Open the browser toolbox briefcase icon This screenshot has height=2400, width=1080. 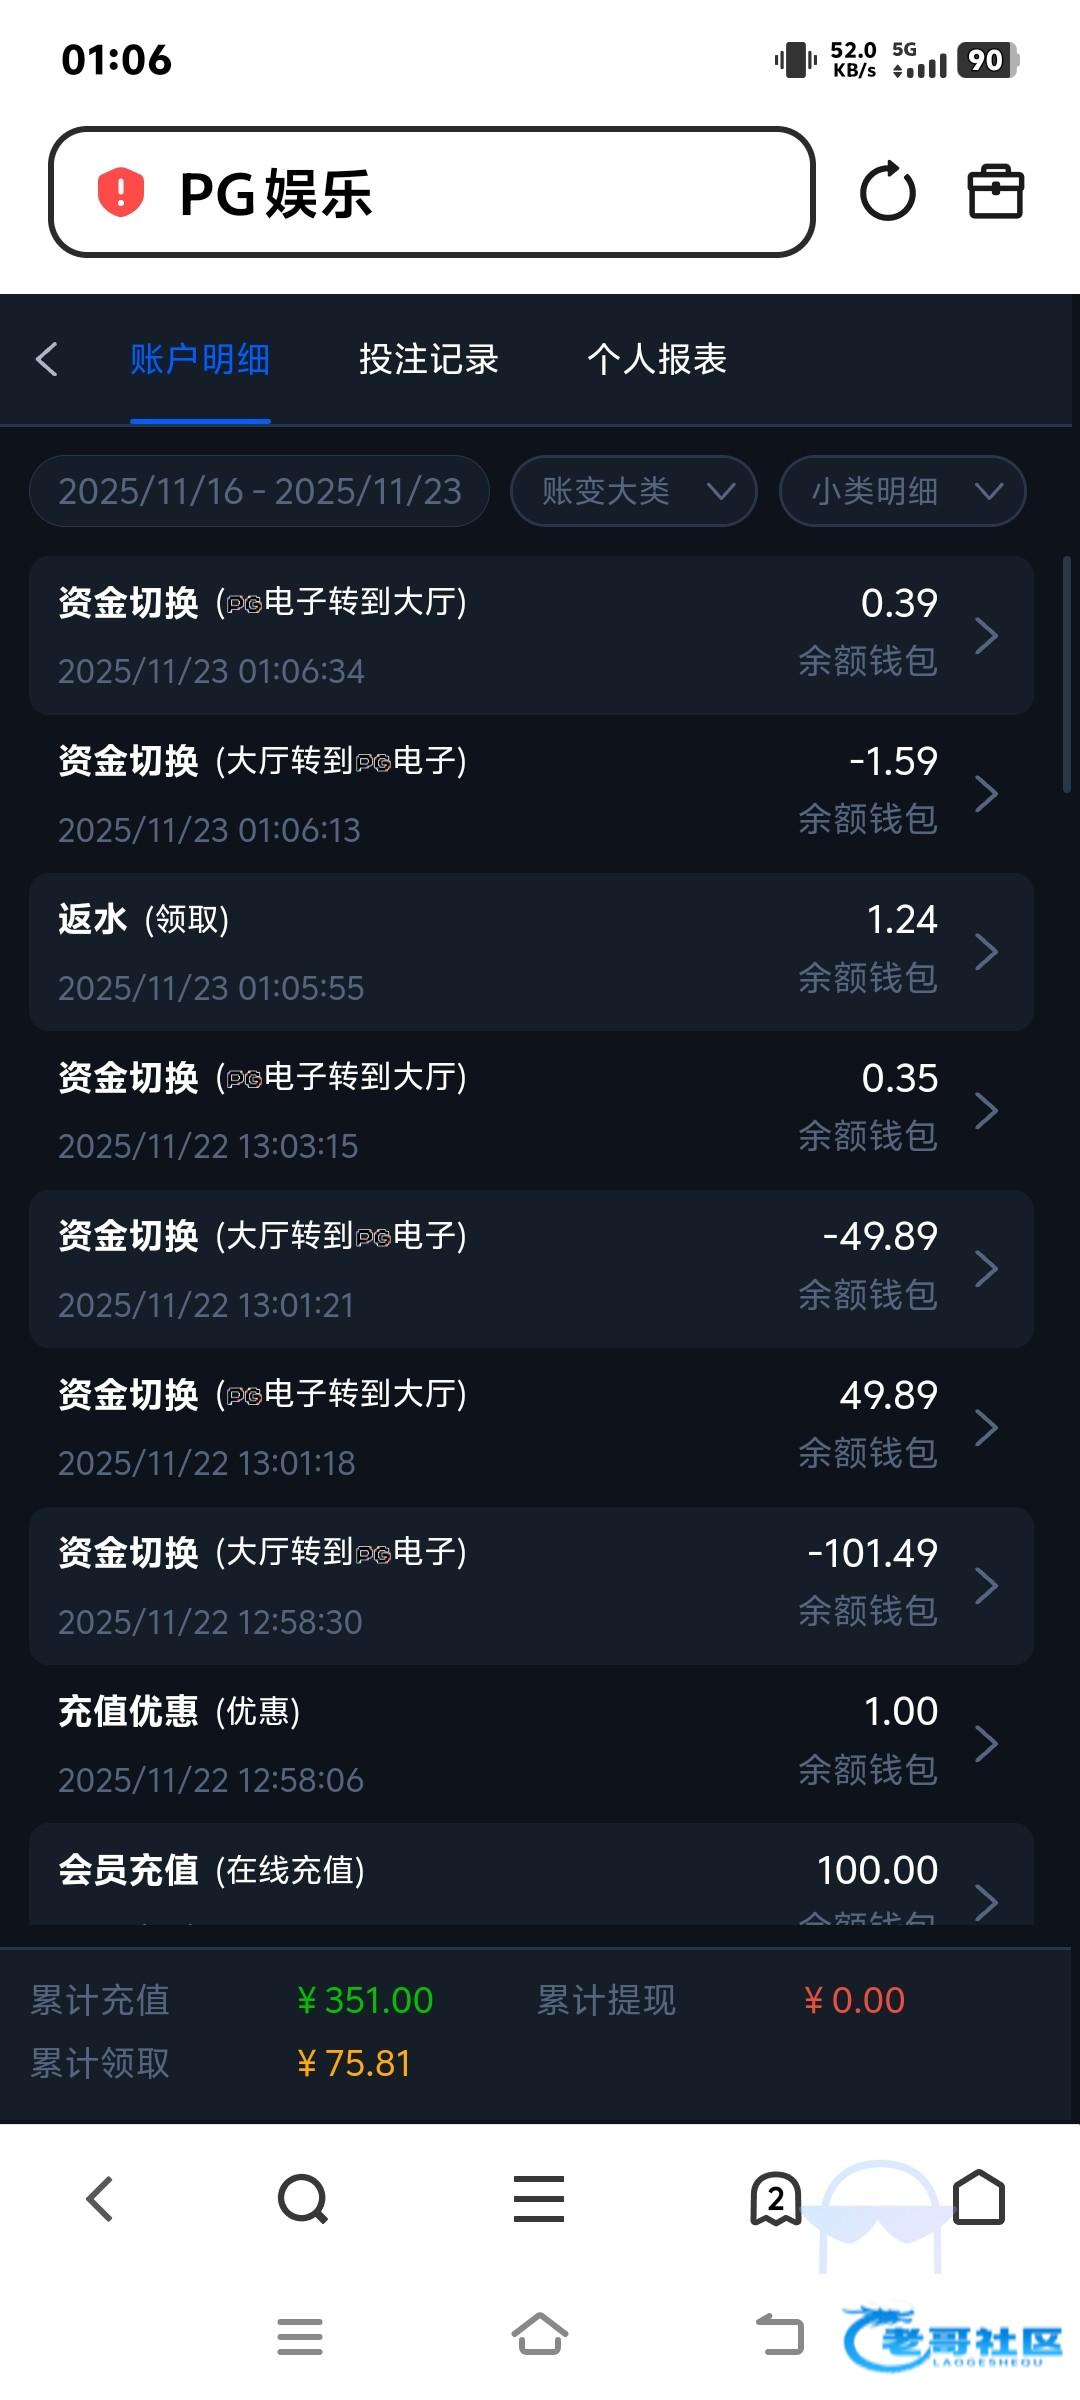(995, 192)
